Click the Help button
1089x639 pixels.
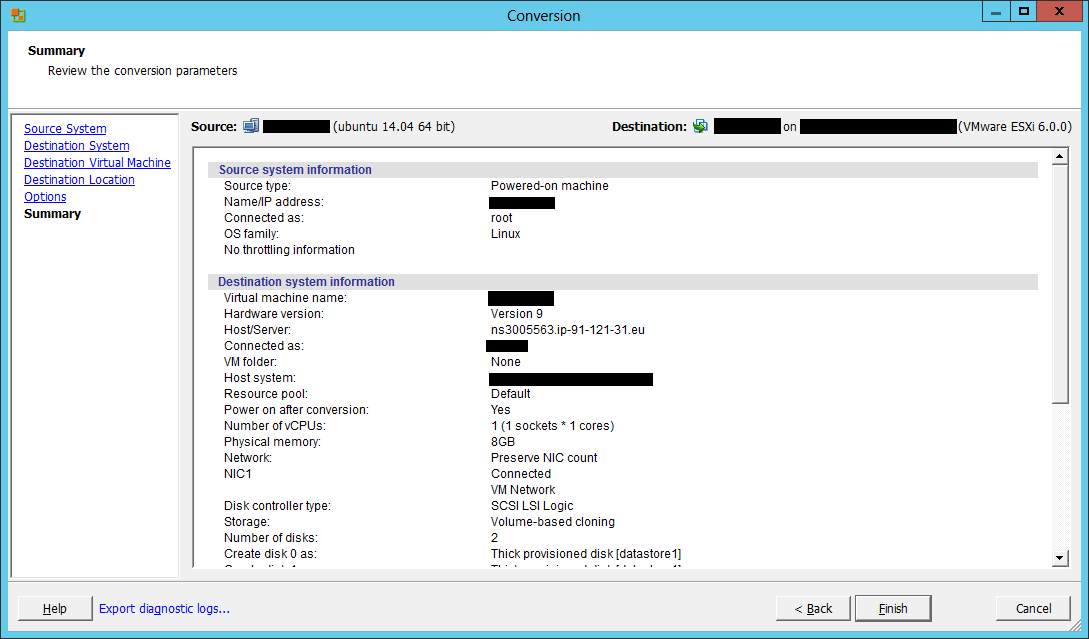coord(55,608)
